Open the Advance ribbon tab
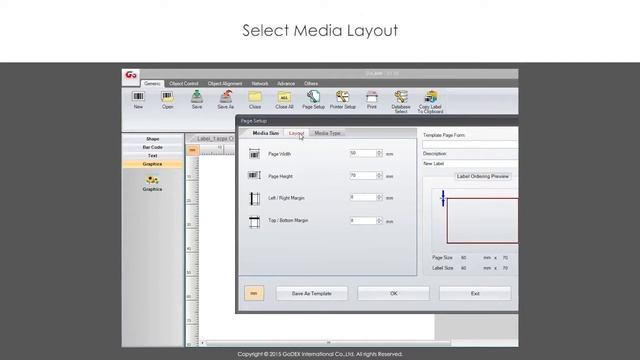The image size is (640, 360). (x=286, y=83)
